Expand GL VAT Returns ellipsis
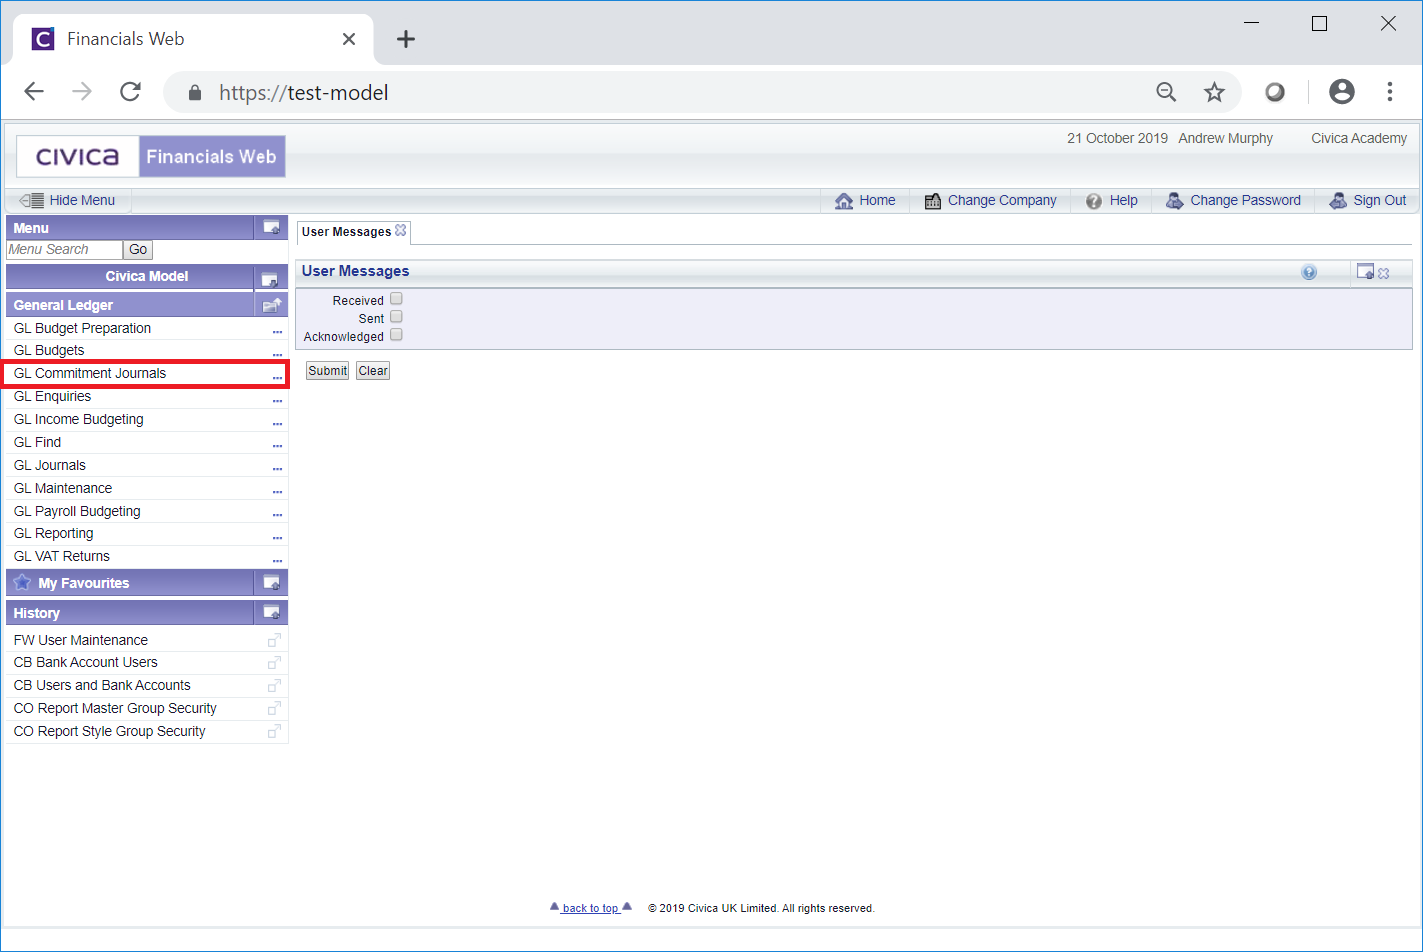 277,560
